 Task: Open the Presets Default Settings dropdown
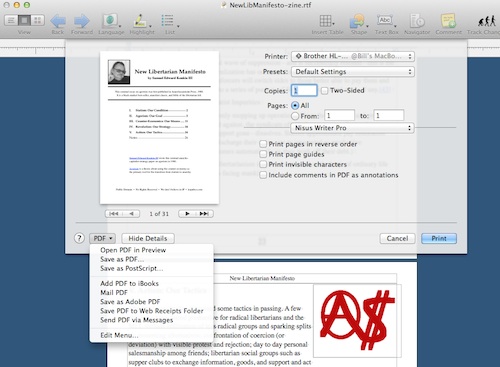(x=353, y=72)
